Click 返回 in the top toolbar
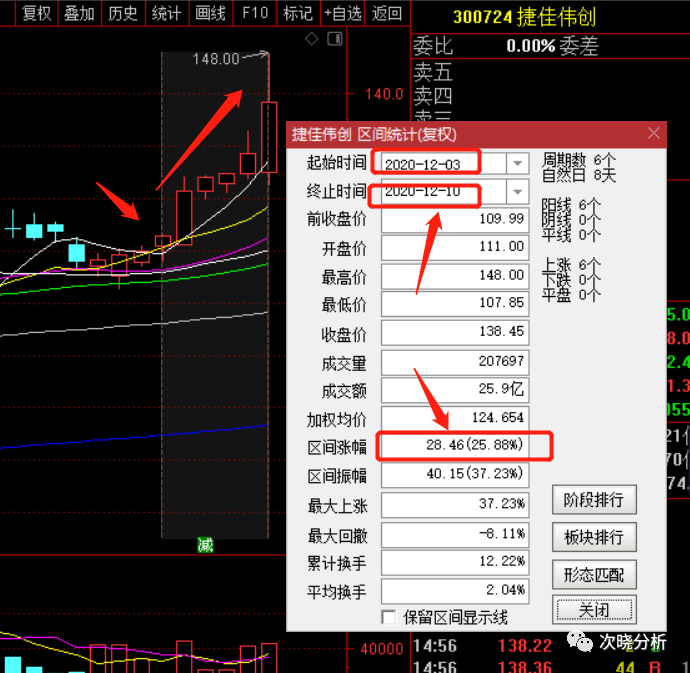This screenshot has width=690, height=673. tap(387, 13)
